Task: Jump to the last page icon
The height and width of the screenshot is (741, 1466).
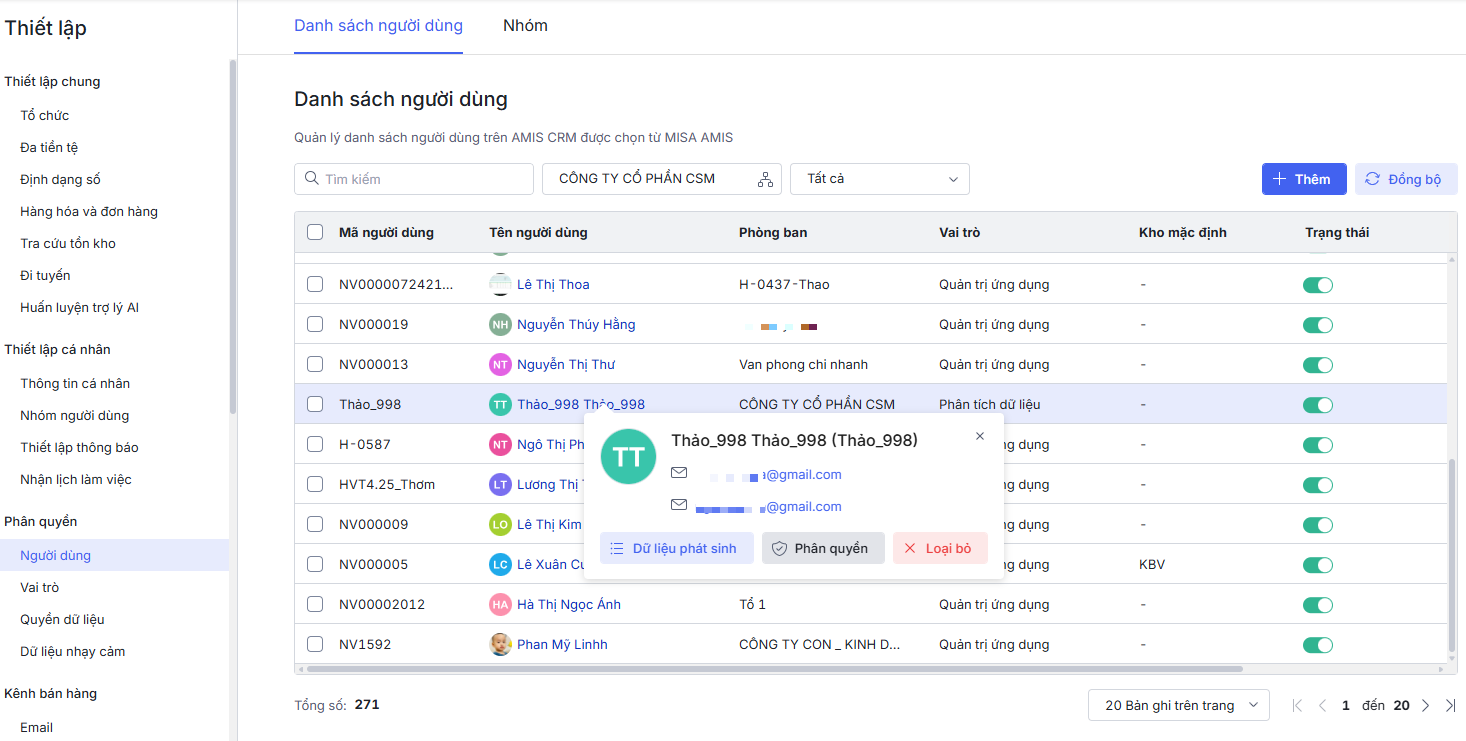Action: pos(1450,706)
